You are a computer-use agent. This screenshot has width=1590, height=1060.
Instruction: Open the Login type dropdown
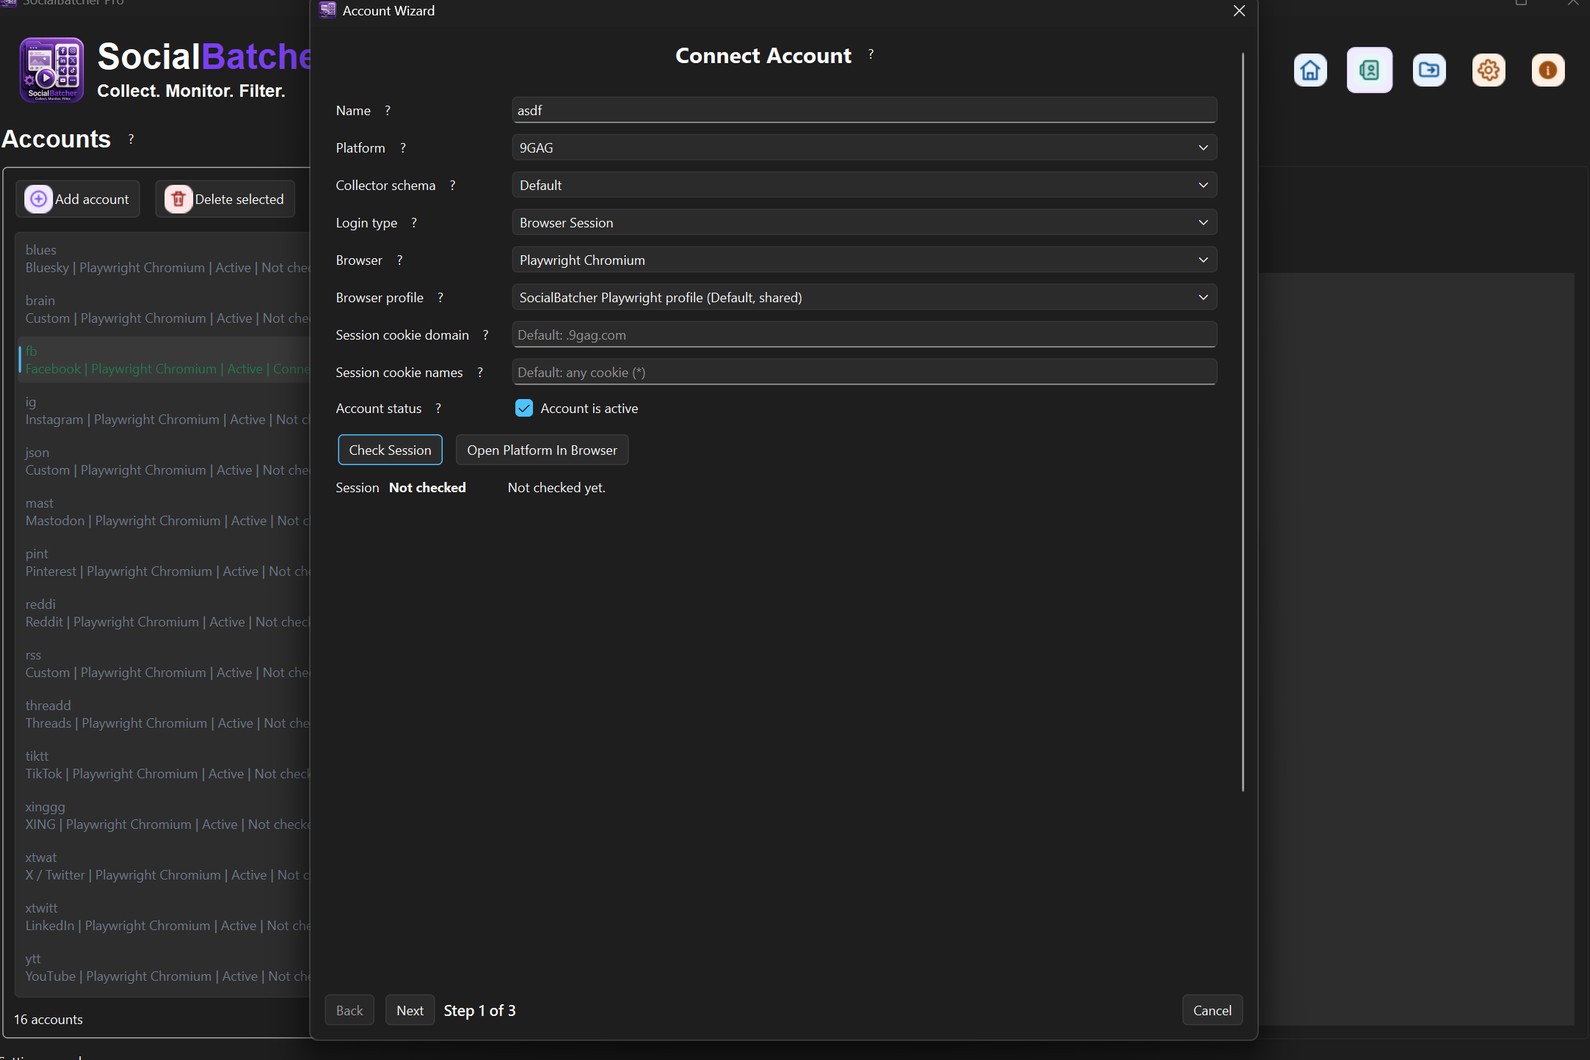[864, 222]
